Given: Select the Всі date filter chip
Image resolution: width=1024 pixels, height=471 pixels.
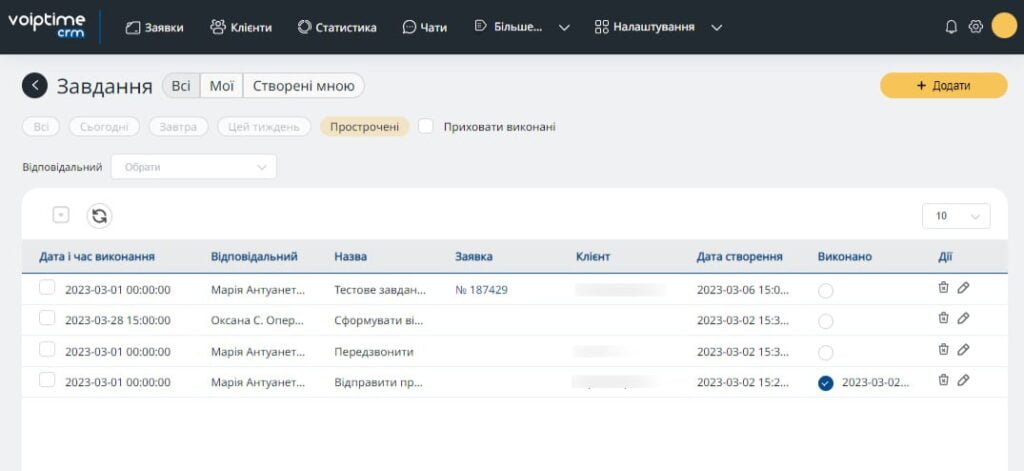Looking at the screenshot, I should tap(41, 127).
